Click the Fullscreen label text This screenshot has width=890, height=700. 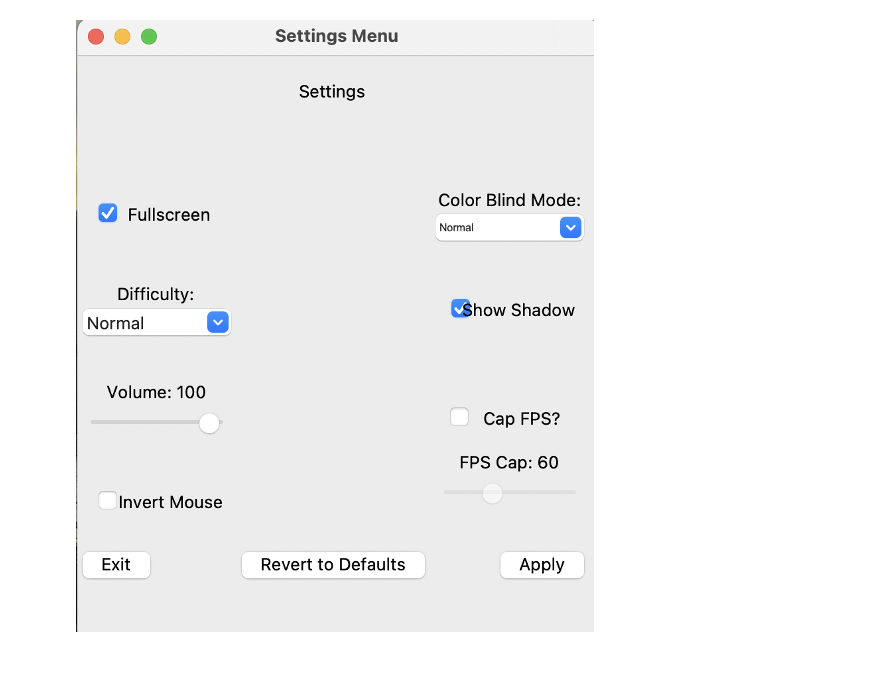169,215
